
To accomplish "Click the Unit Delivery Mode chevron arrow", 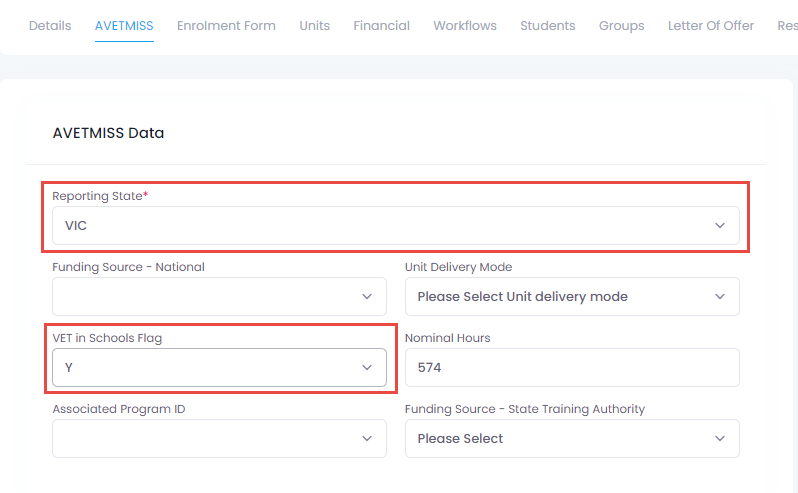I will point(720,296).
